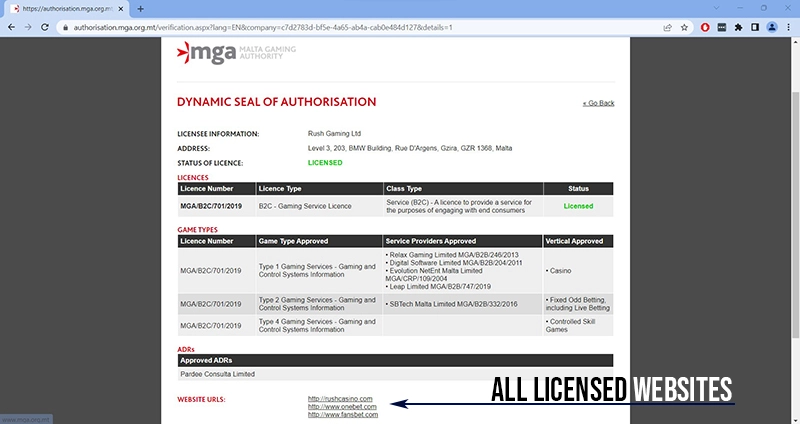The image size is (800, 424).
Task: Click the Go Back link
Action: coord(598,103)
